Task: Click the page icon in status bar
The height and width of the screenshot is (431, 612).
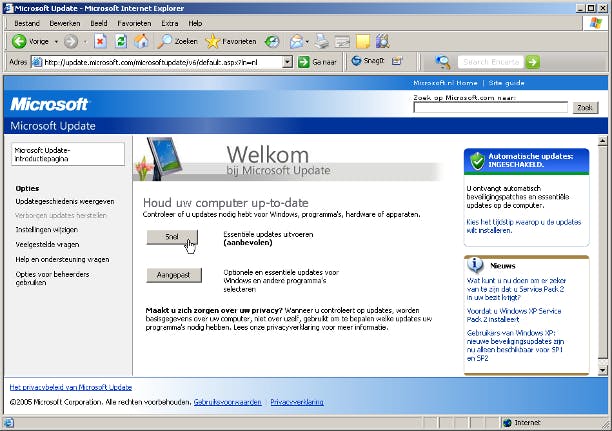Action: [x=9, y=423]
